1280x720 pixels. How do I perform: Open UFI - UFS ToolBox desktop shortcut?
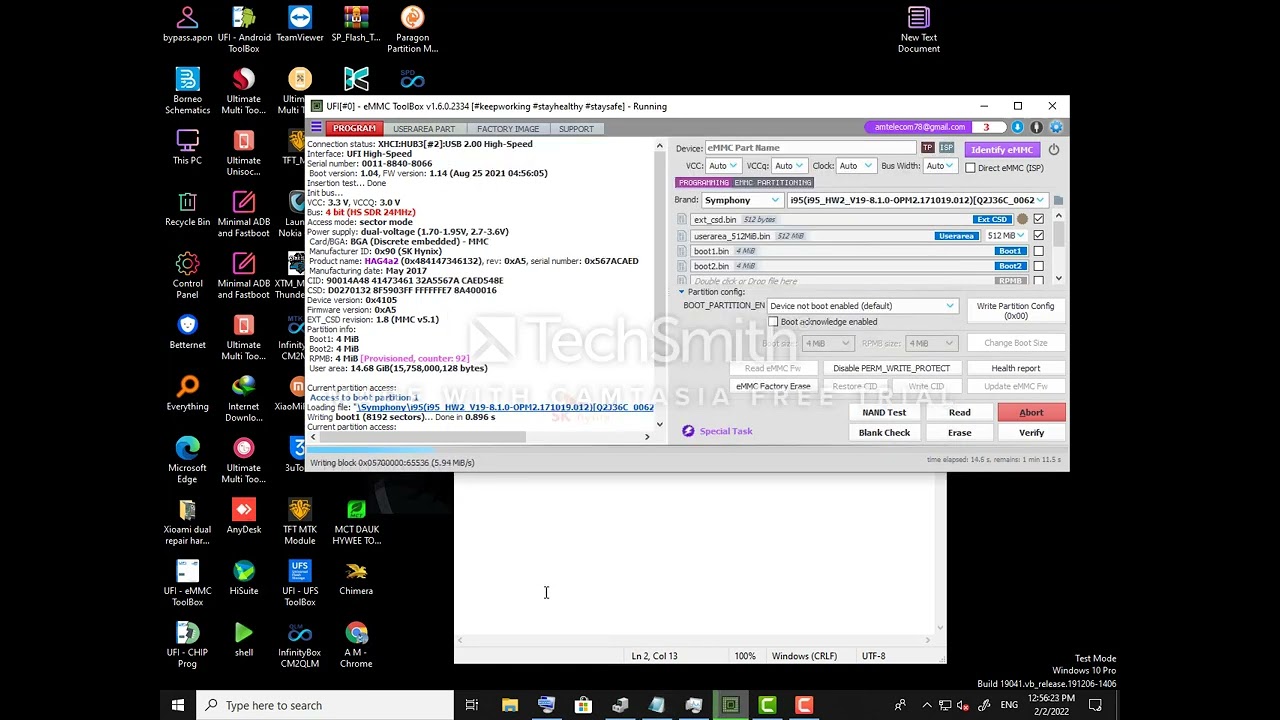coord(299,583)
